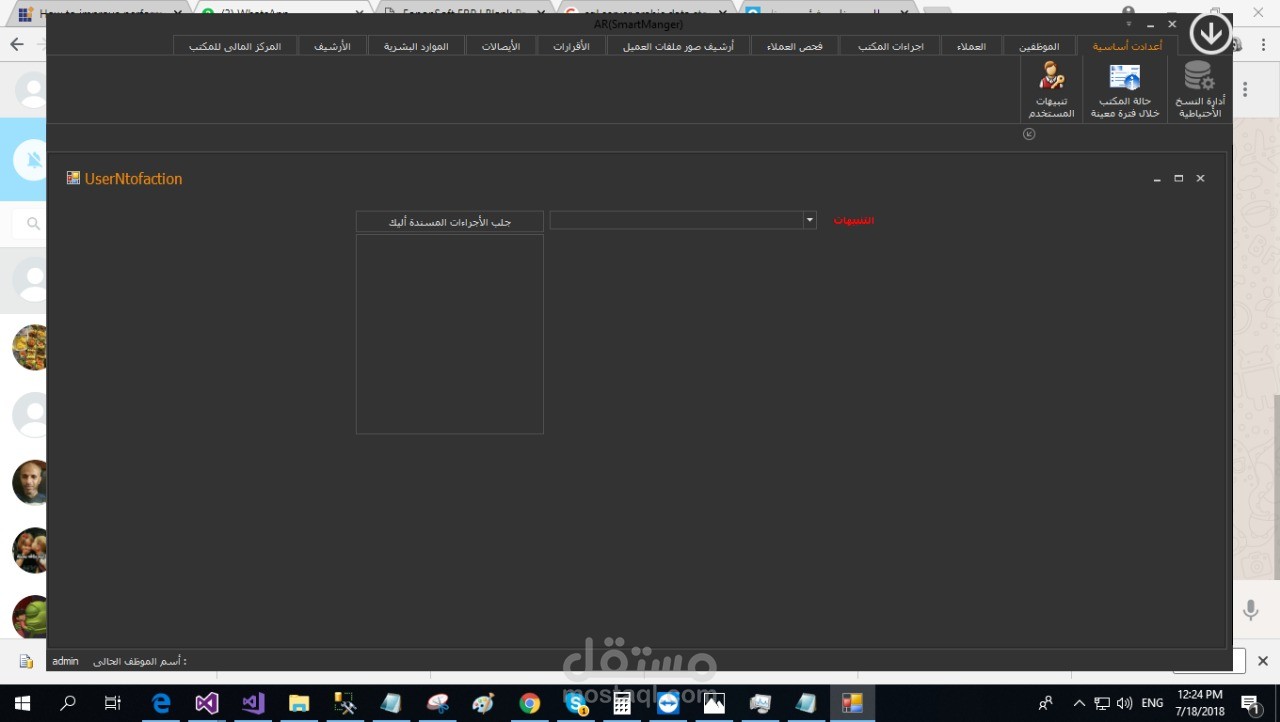Viewport: 1280px width, 722px height.
Task: Open the فحص العملاء tab
Action: [794, 46]
